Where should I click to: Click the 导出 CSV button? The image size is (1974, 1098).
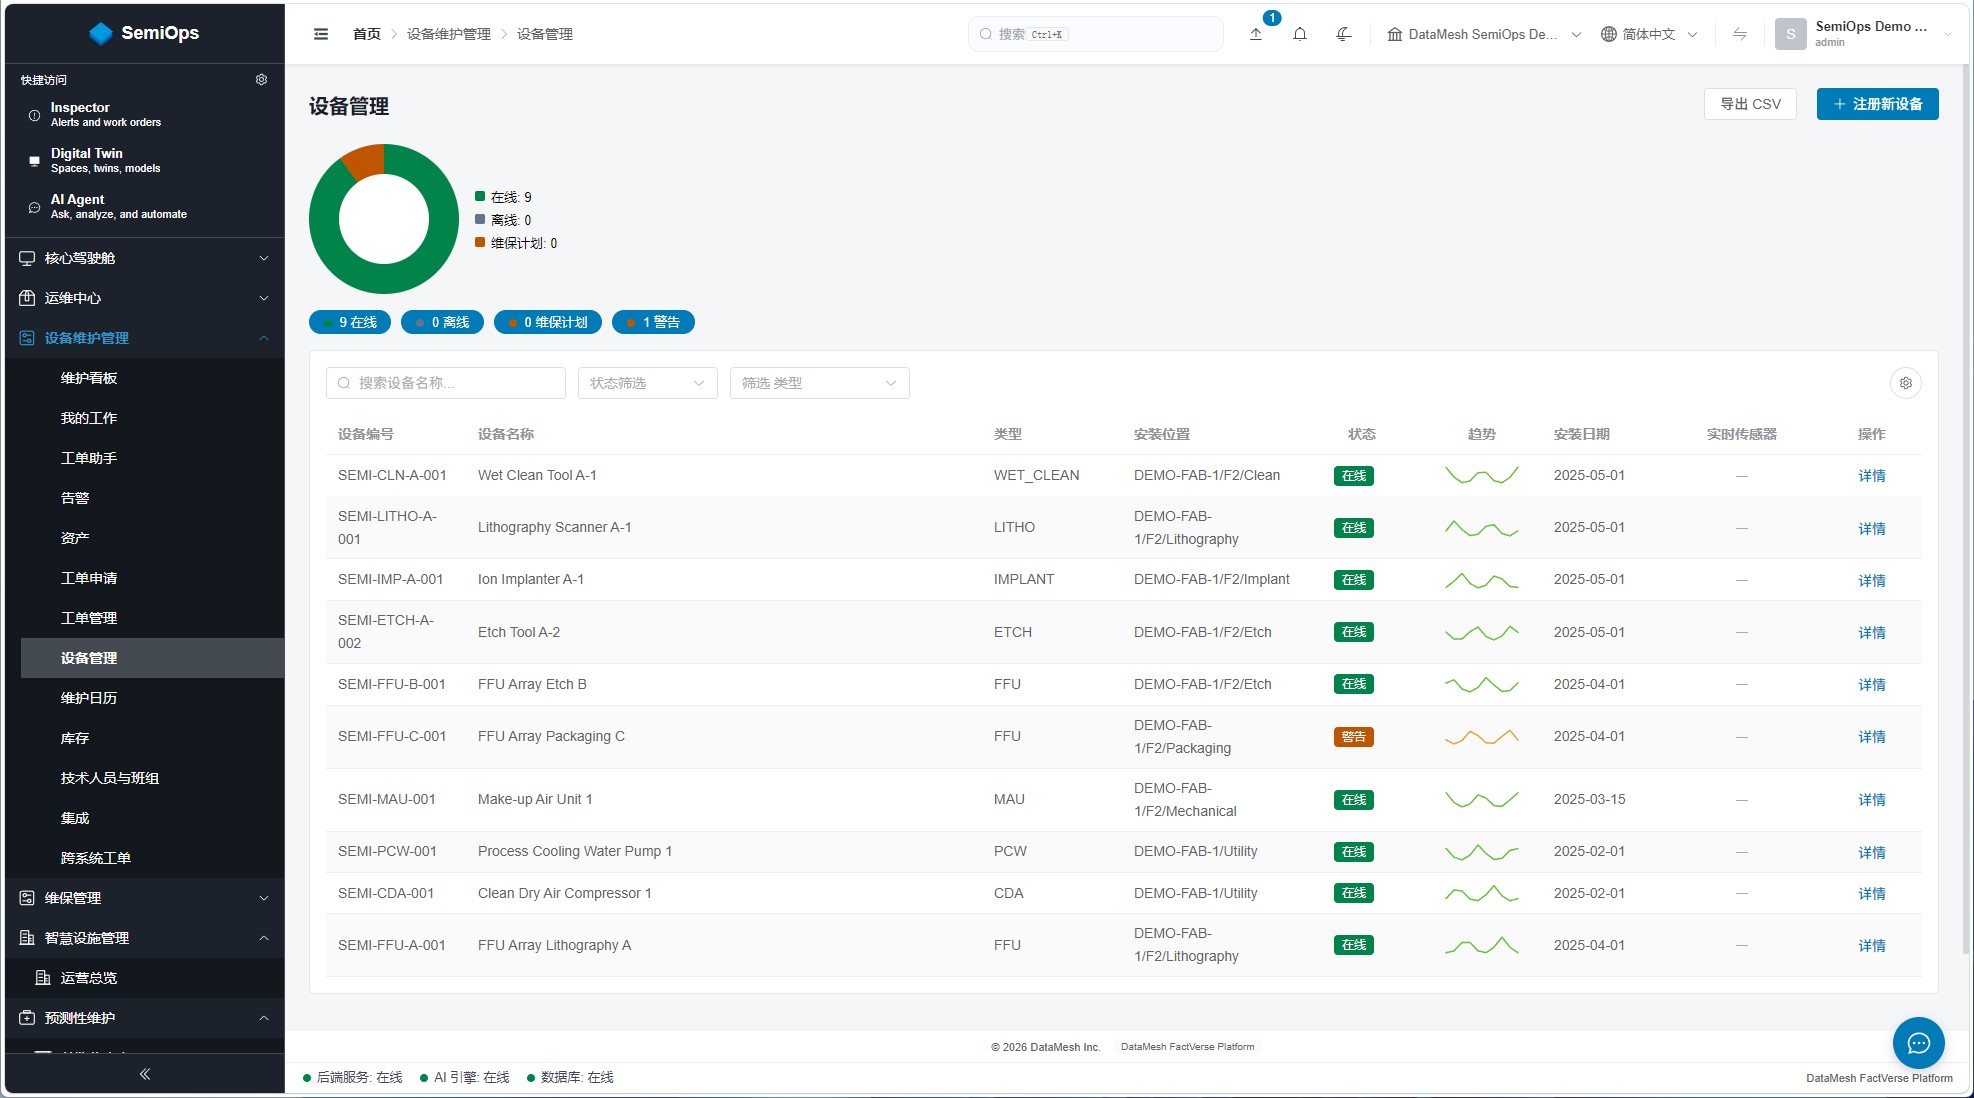tap(1750, 104)
